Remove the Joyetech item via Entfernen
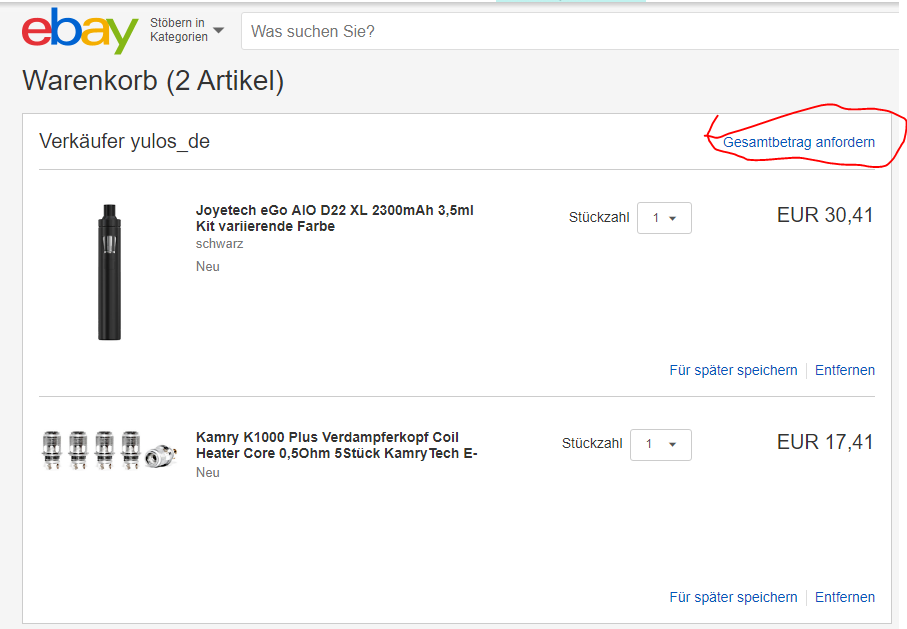The width and height of the screenshot is (907, 629). click(x=845, y=370)
